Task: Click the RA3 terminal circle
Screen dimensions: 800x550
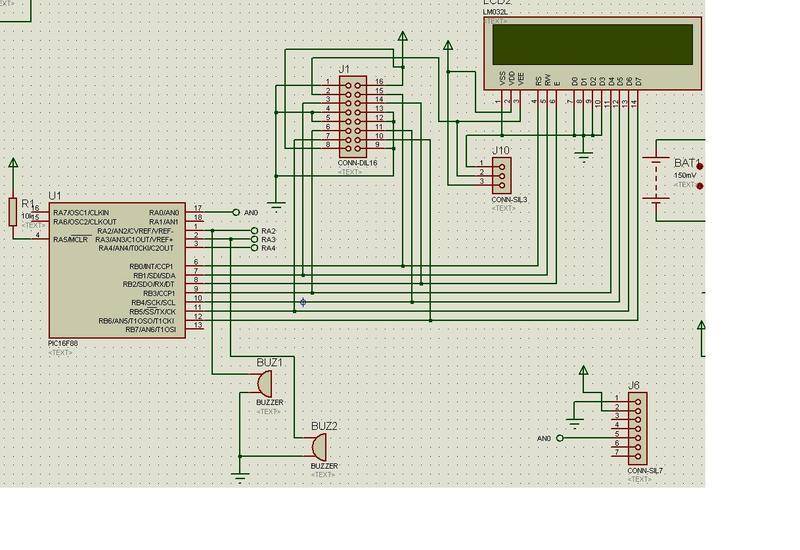Action: click(x=255, y=239)
